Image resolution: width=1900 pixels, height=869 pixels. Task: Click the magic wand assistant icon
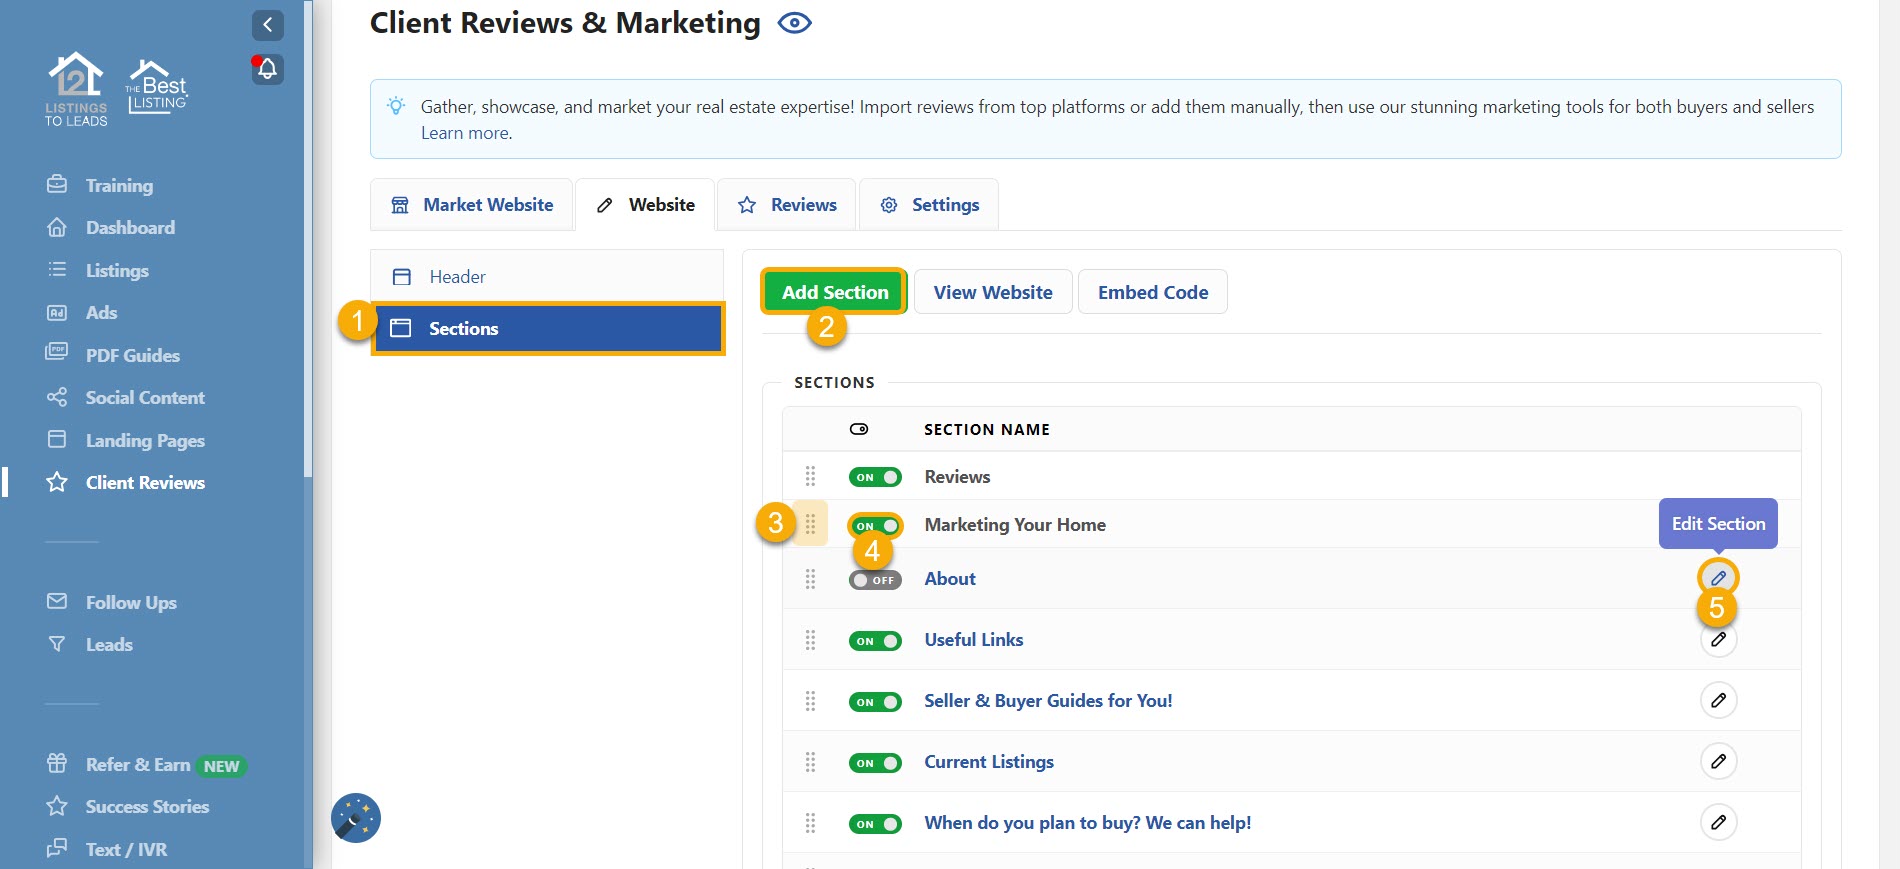point(356,818)
